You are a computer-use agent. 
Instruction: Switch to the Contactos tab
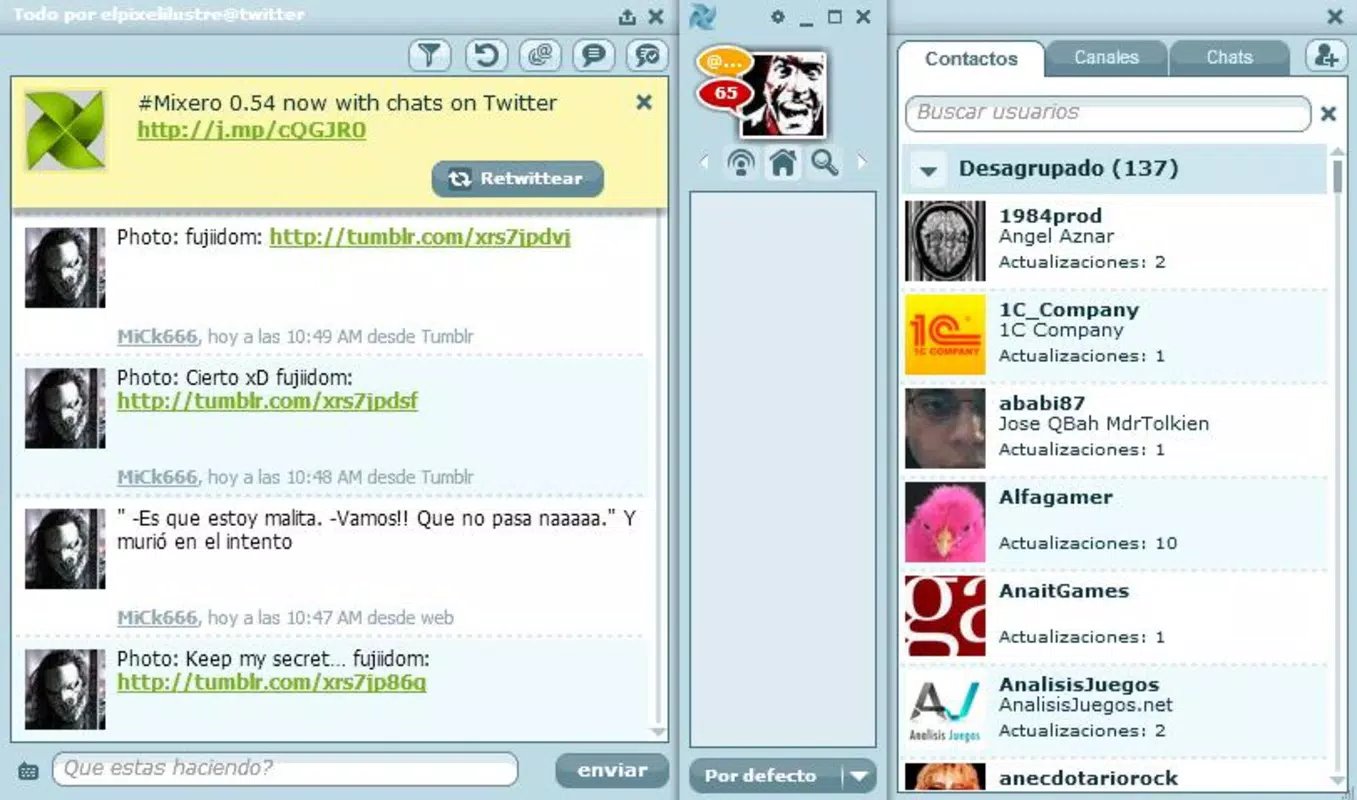coord(971,58)
